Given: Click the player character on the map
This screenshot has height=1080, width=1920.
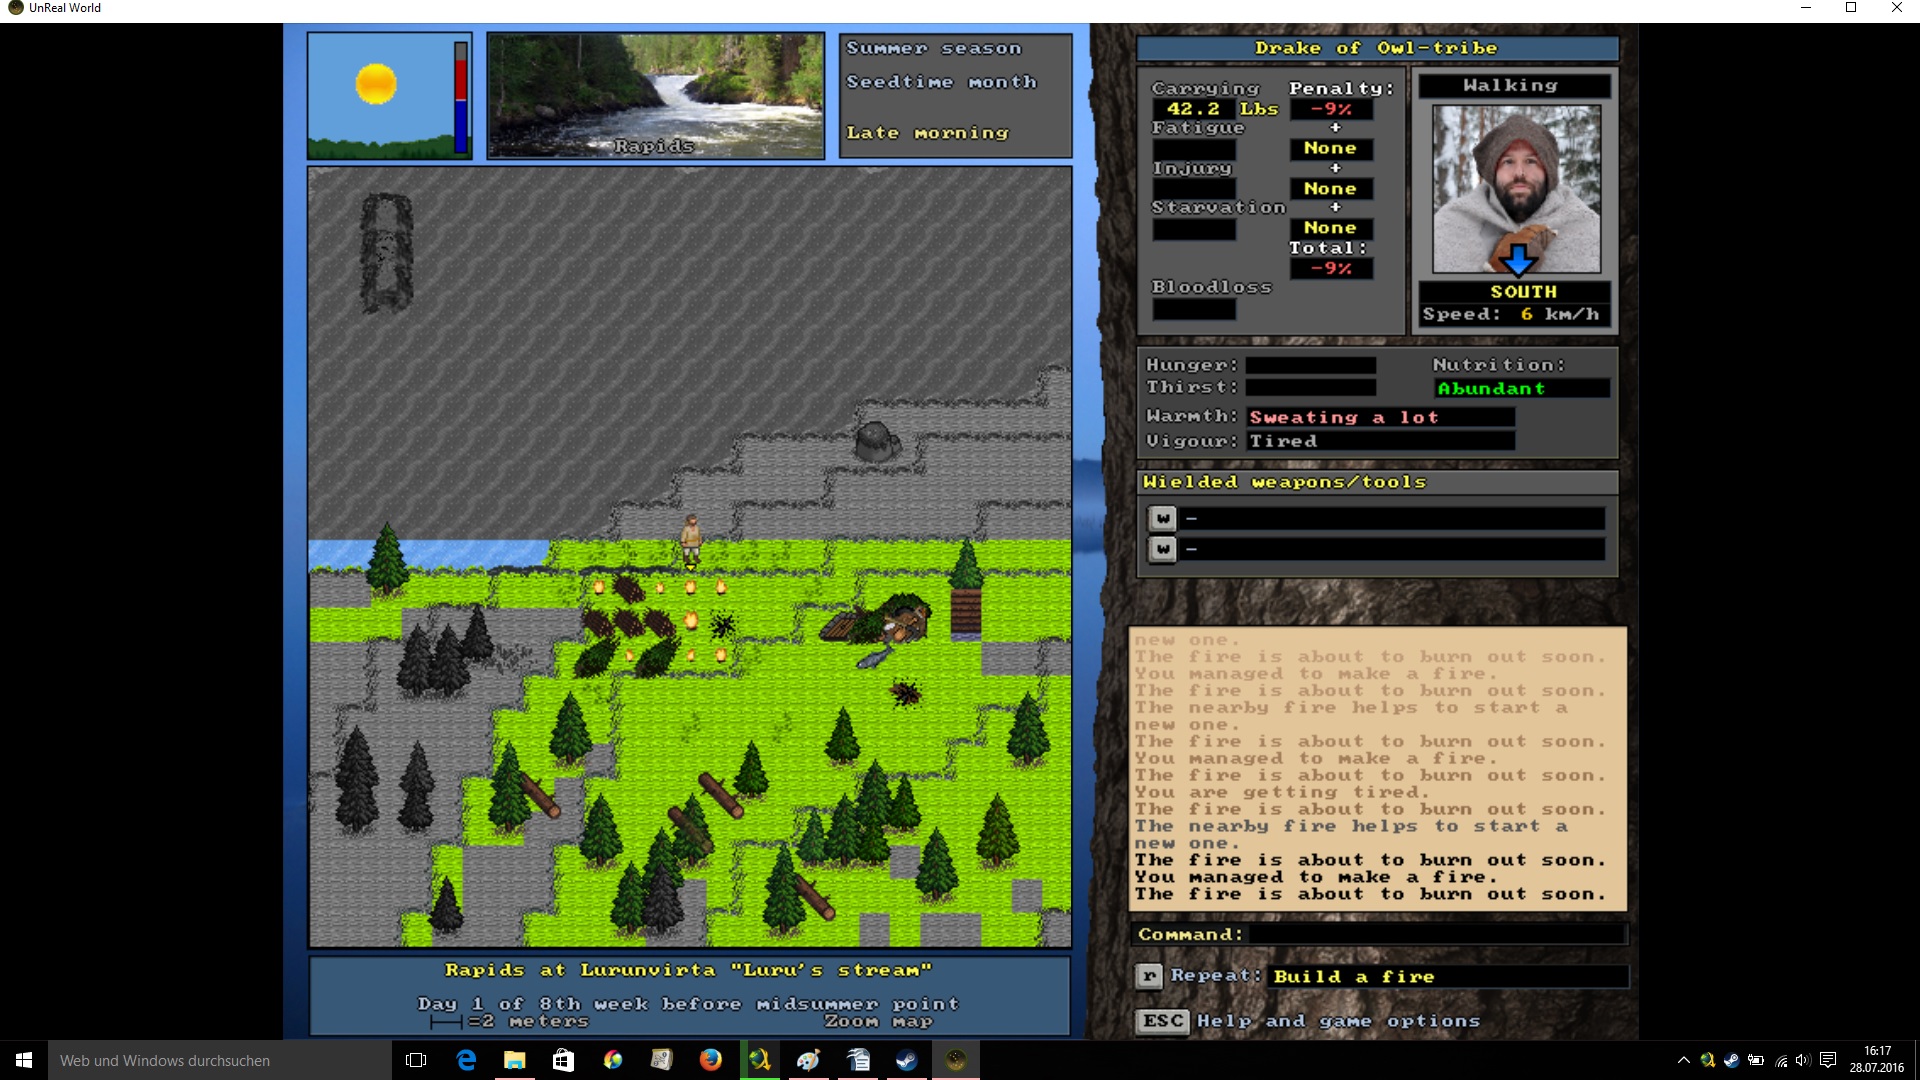Looking at the screenshot, I should click(691, 538).
